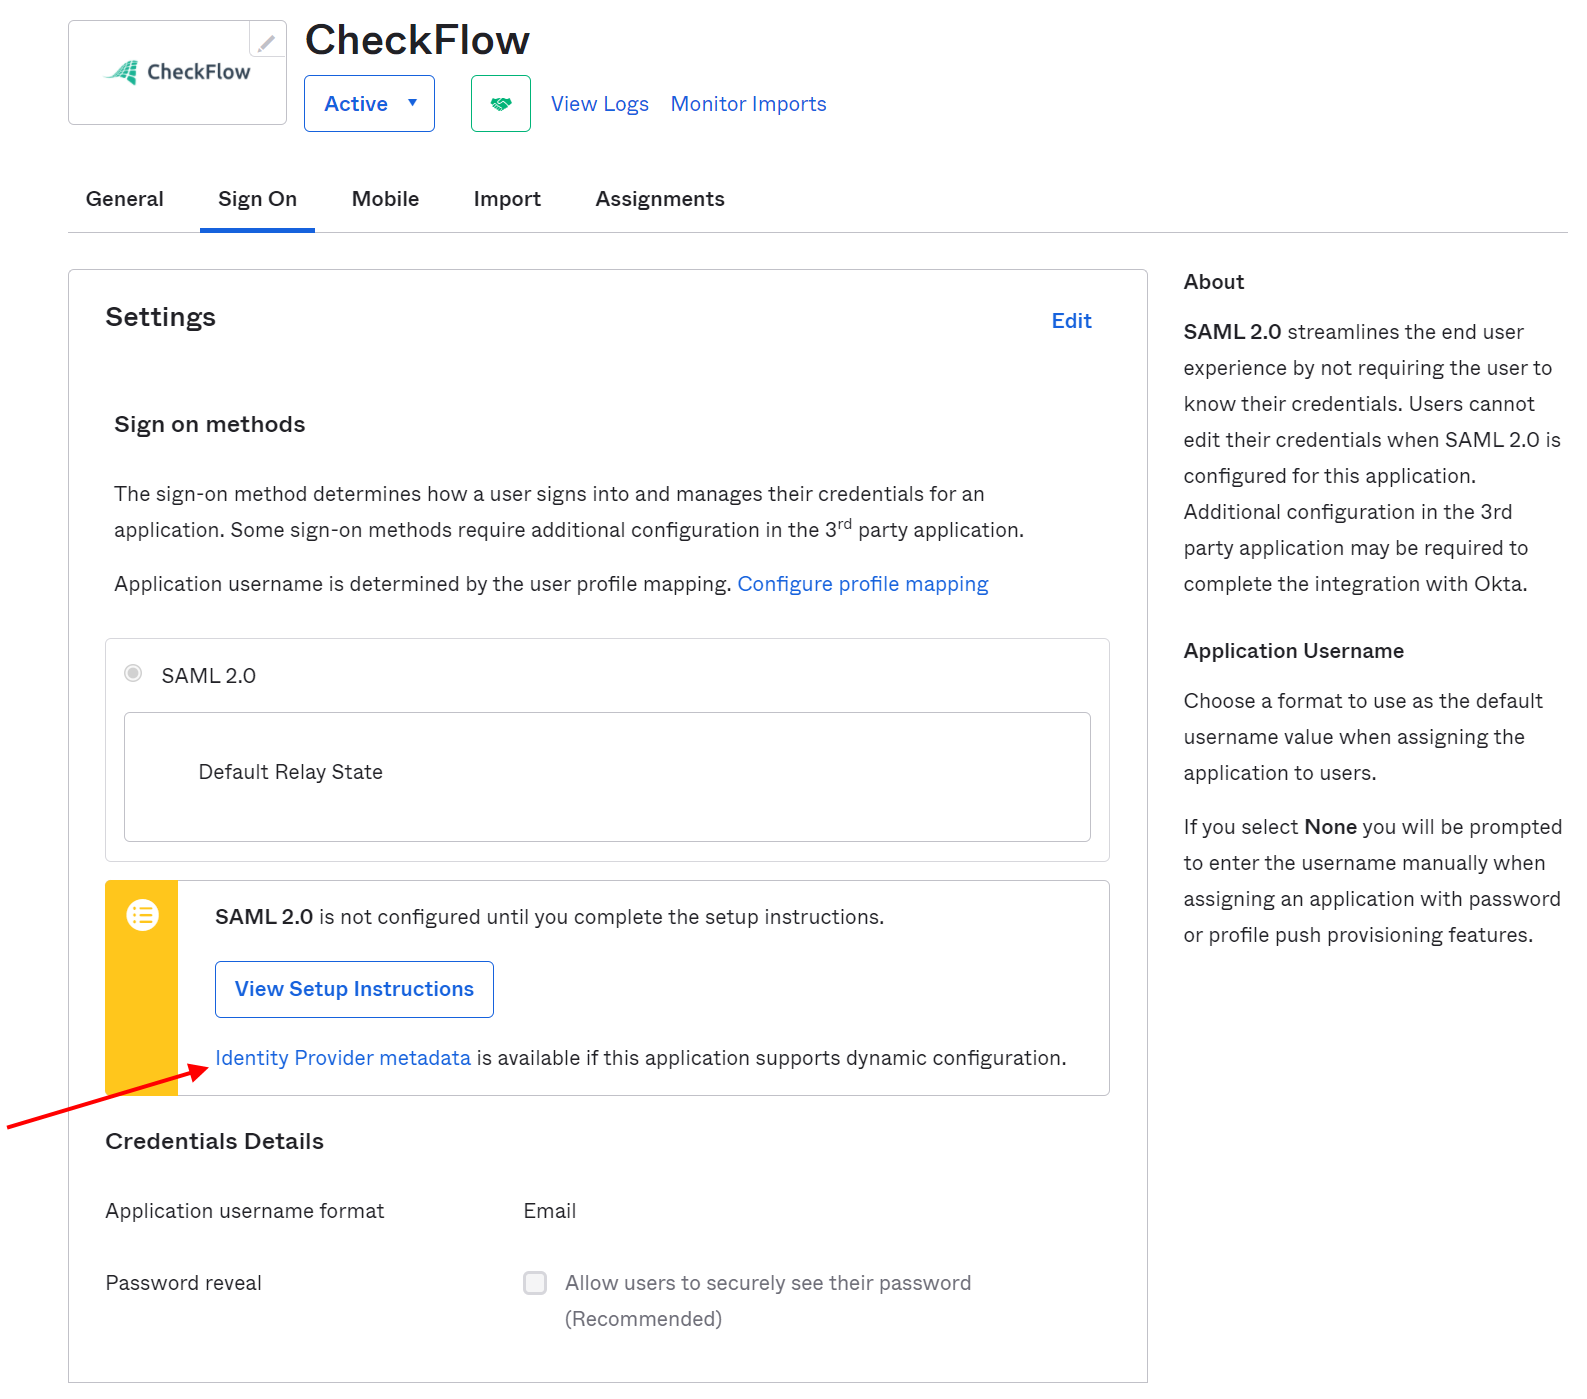Click the Password reveal label
The height and width of the screenshot is (1399, 1587).
click(184, 1283)
